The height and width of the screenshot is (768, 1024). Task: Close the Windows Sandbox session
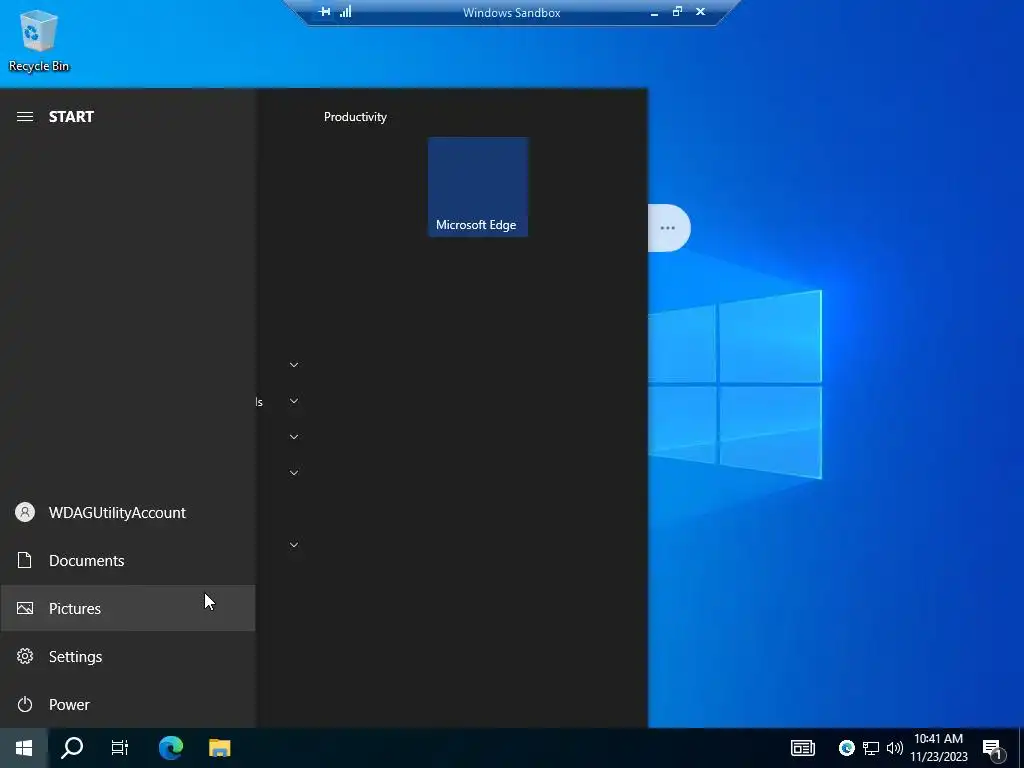[x=700, y=12]
